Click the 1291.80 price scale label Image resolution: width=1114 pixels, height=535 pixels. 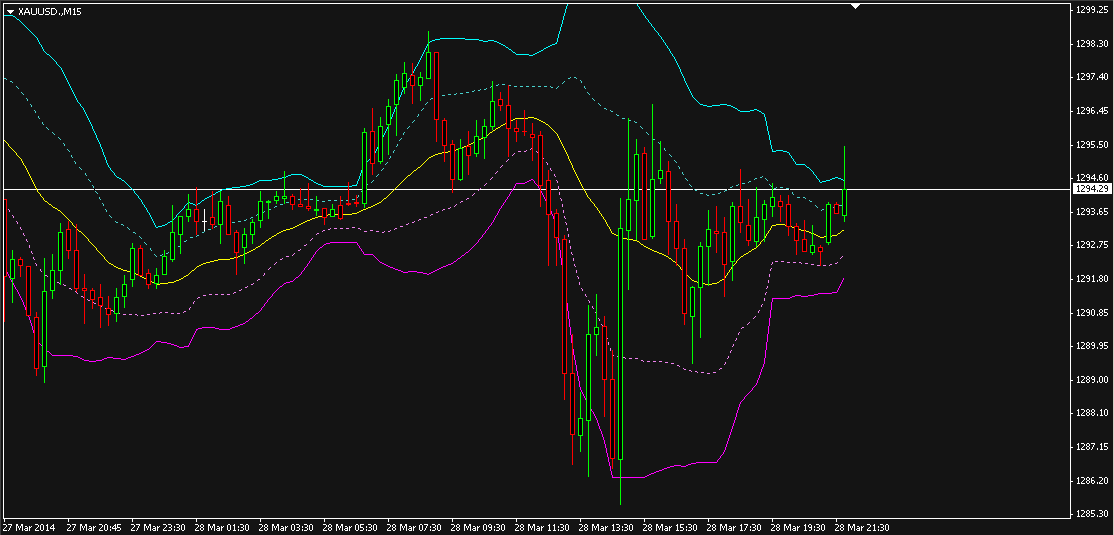click(1092, 279)
